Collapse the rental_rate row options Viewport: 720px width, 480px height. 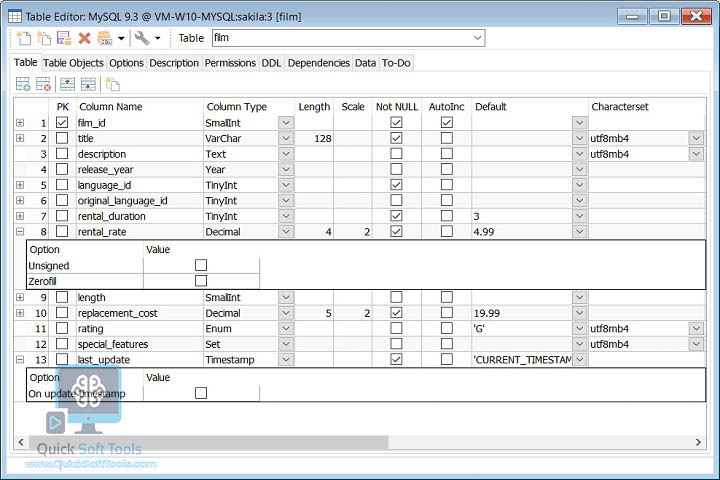click(x=20, y=232)
